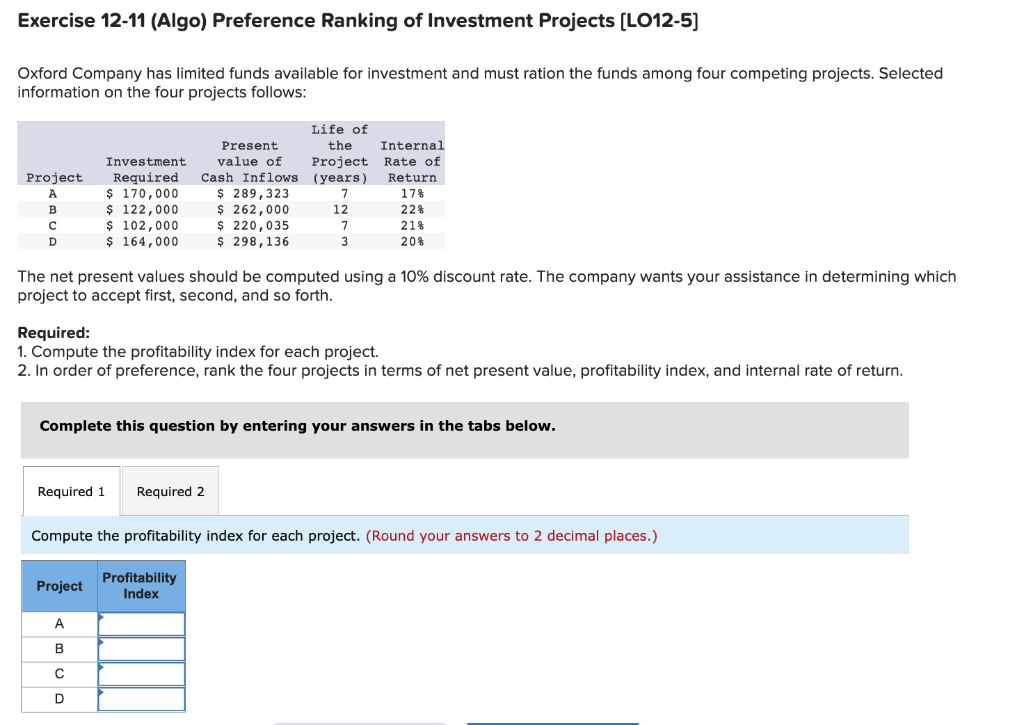1024x725 pixels.
Task: Click the Project column header in answer table
Action: pos(58,586)
